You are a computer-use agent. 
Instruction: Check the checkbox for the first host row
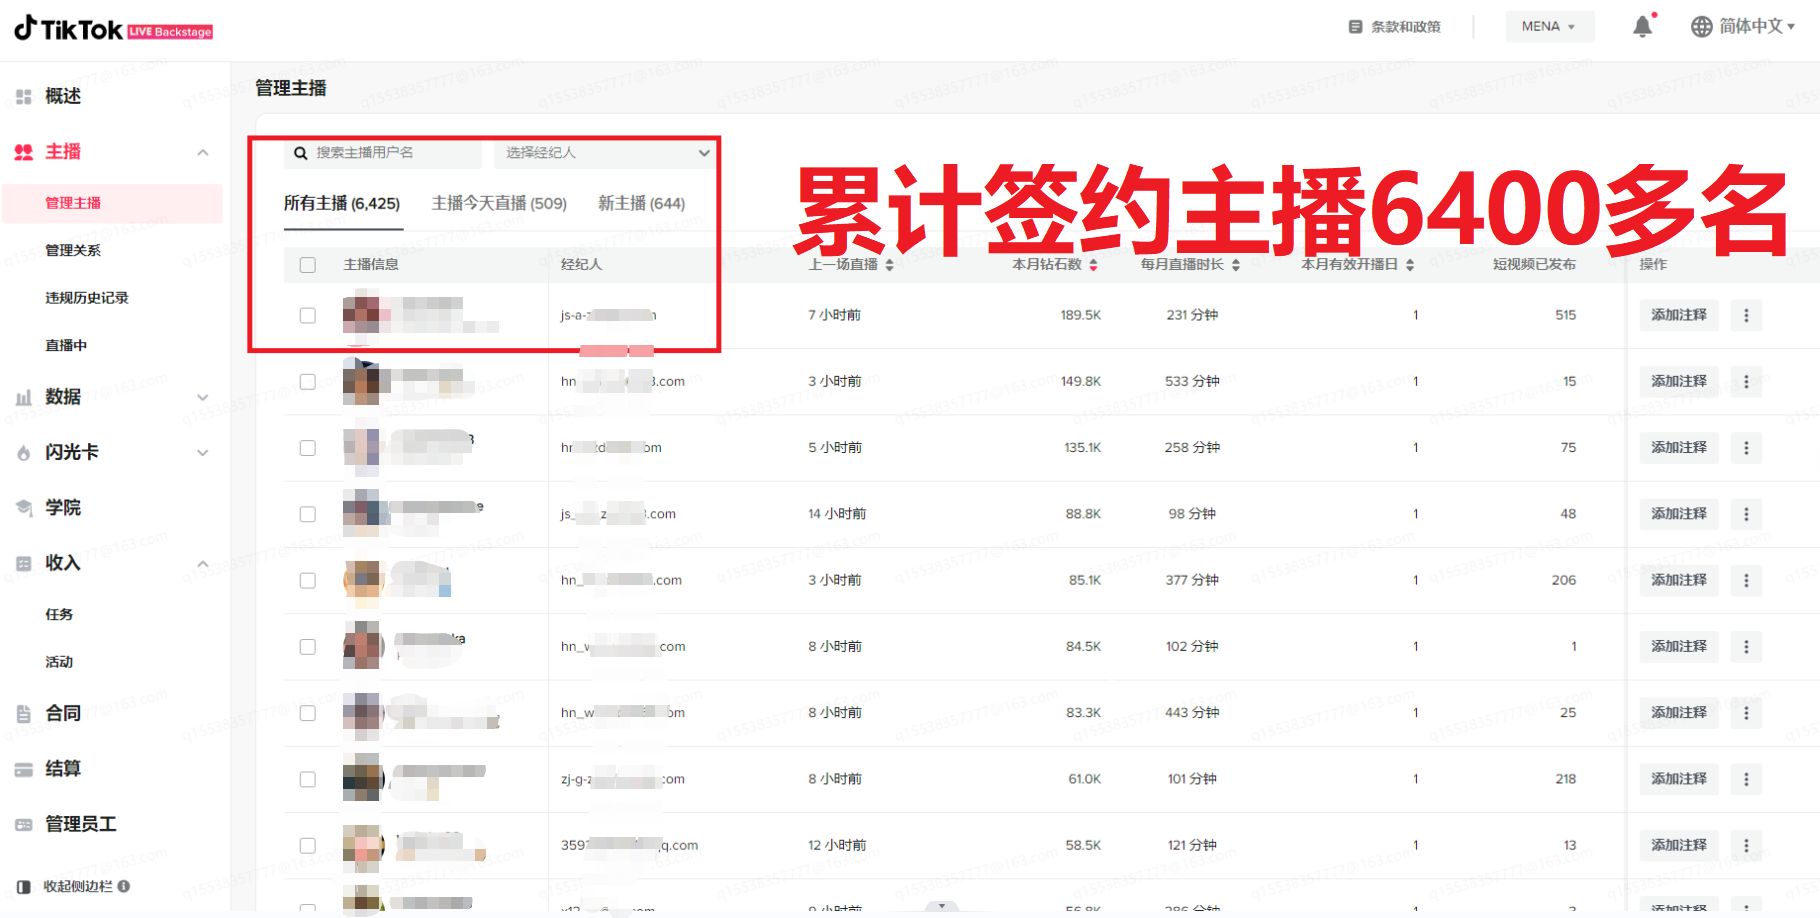point(308,314)
